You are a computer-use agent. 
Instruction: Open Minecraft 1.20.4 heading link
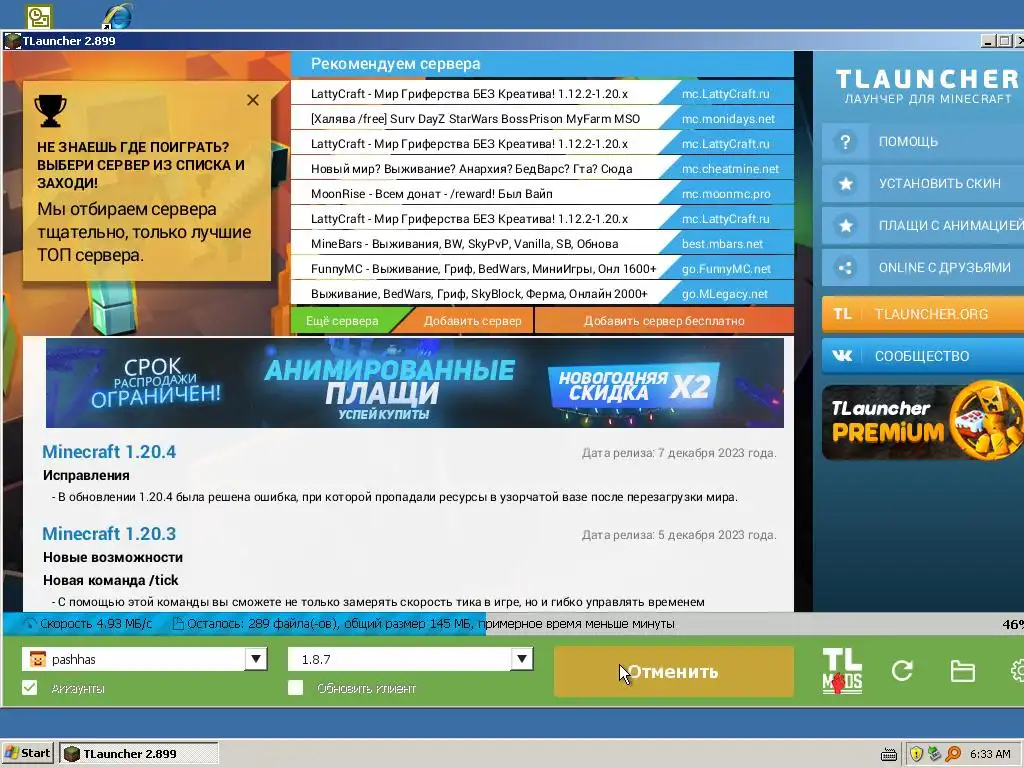click(x=109, y=452)
